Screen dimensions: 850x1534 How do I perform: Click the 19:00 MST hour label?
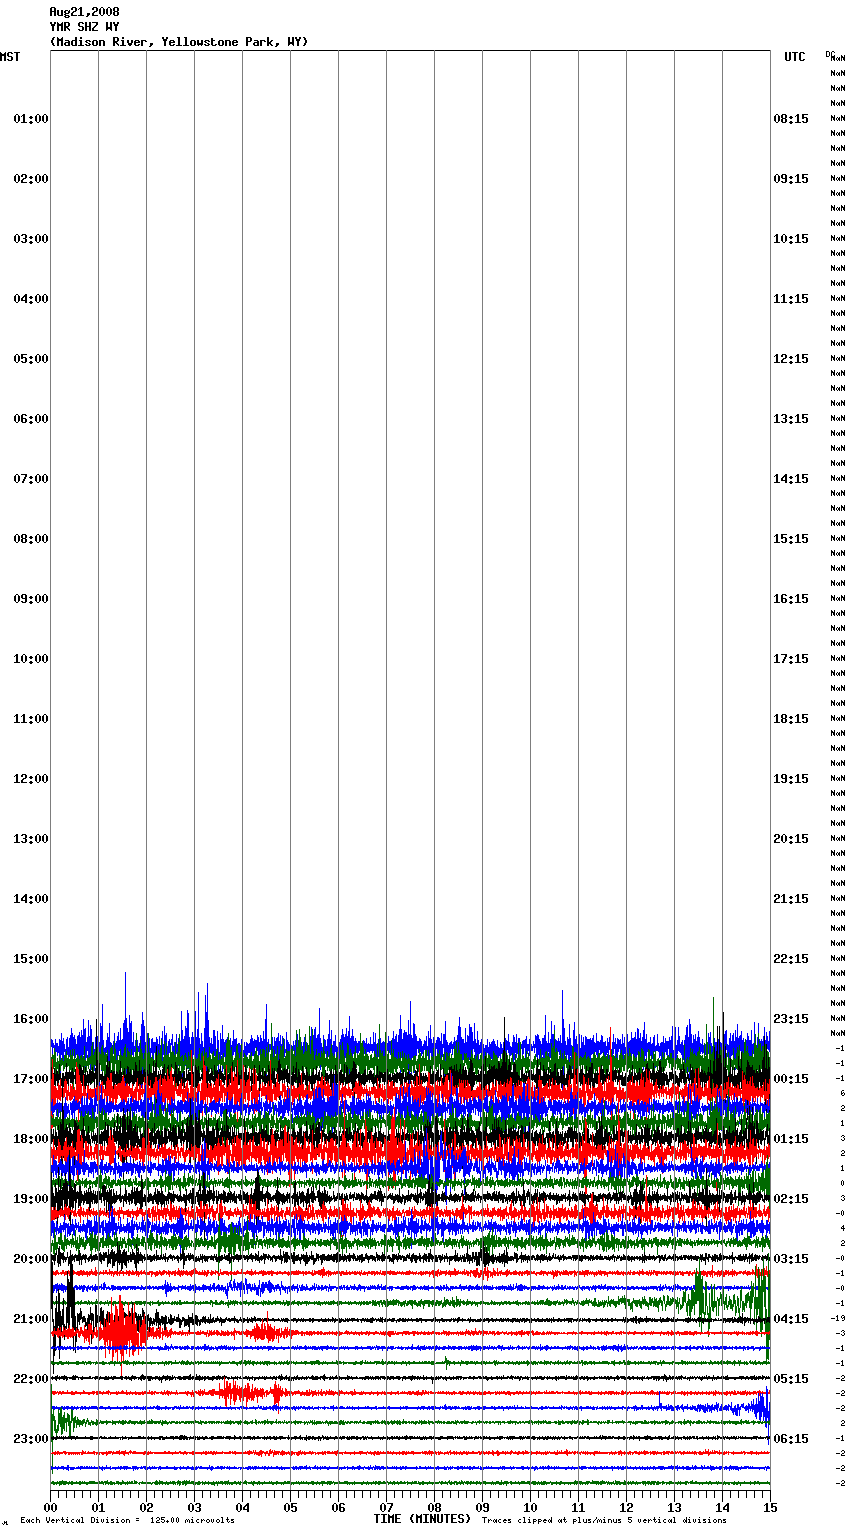click(31, 1199)
